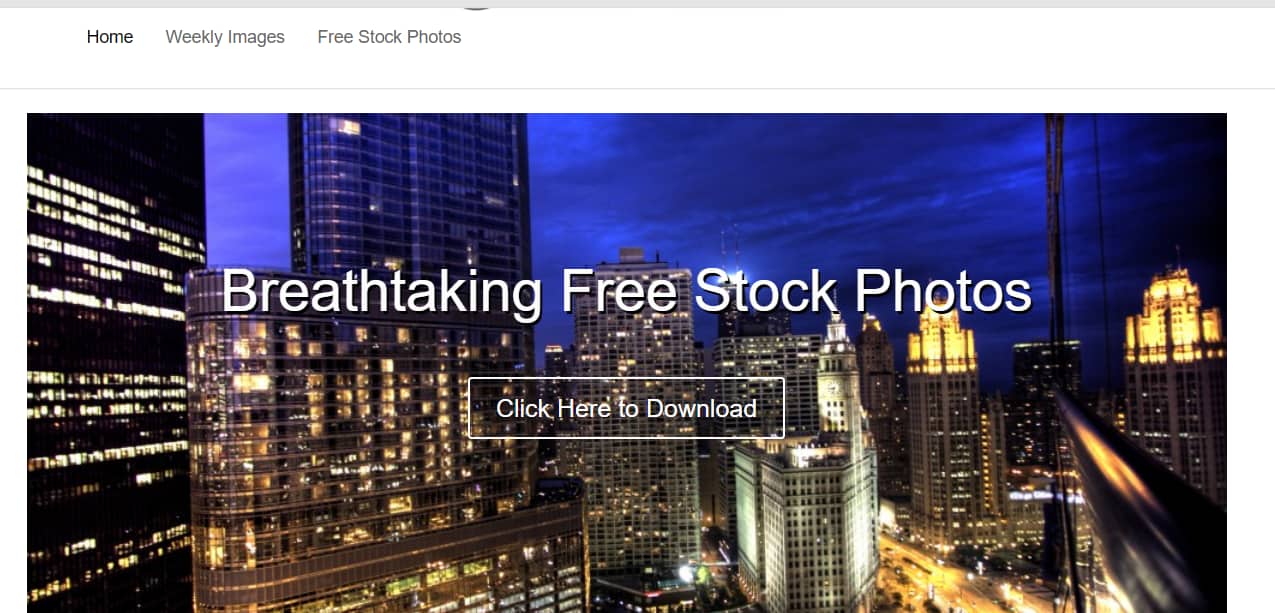
Task: Click the Breathtaking Free Stock Photos headline
Action: pos(626,292)
